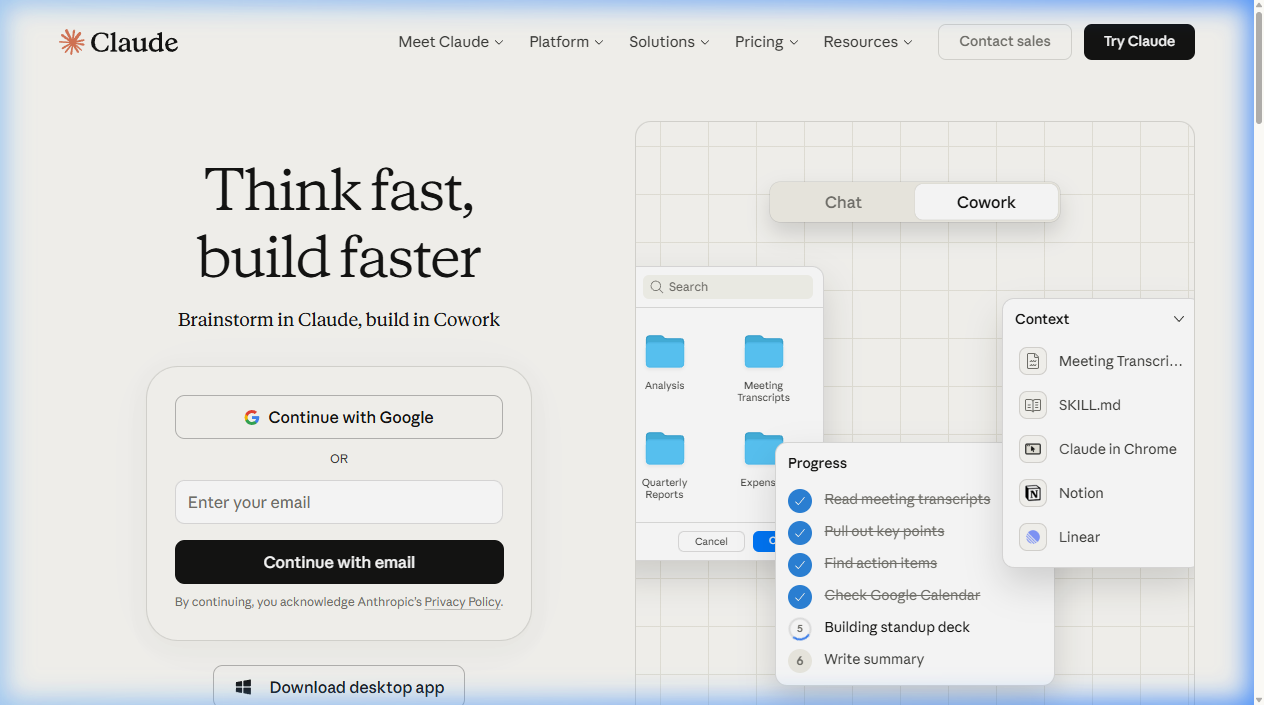The image size is (1264, 705).
Task: Open the Analysis folder icon
Action: [665, 352]
